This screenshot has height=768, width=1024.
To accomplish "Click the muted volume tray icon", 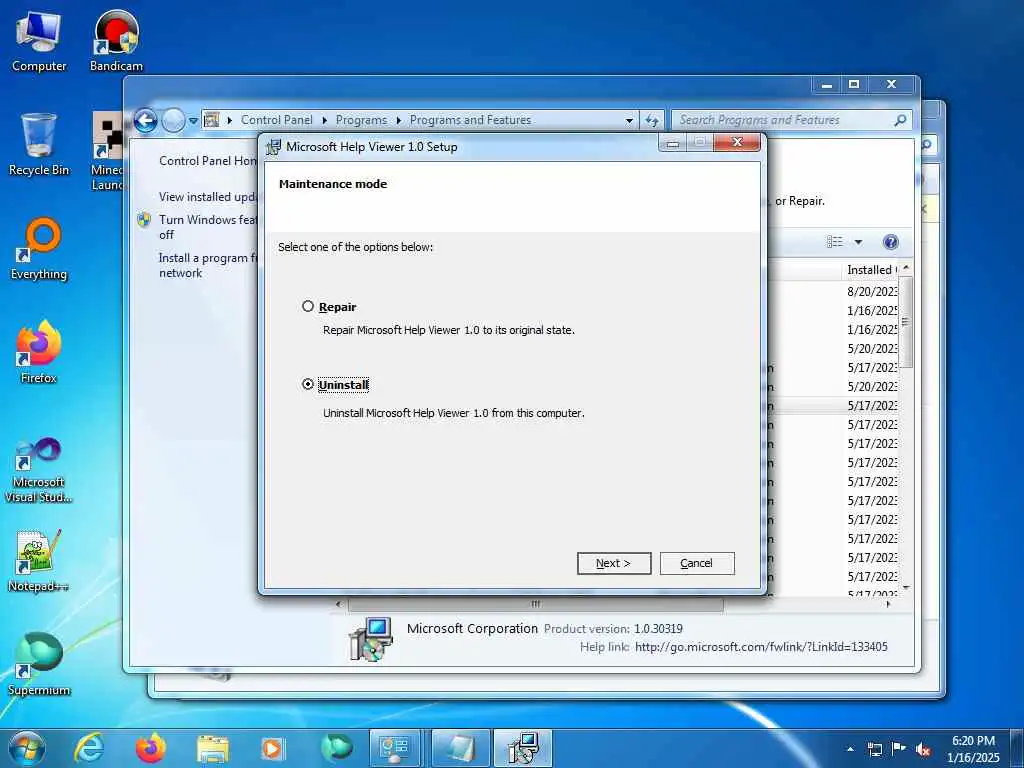I will click(x=923, y=749).
